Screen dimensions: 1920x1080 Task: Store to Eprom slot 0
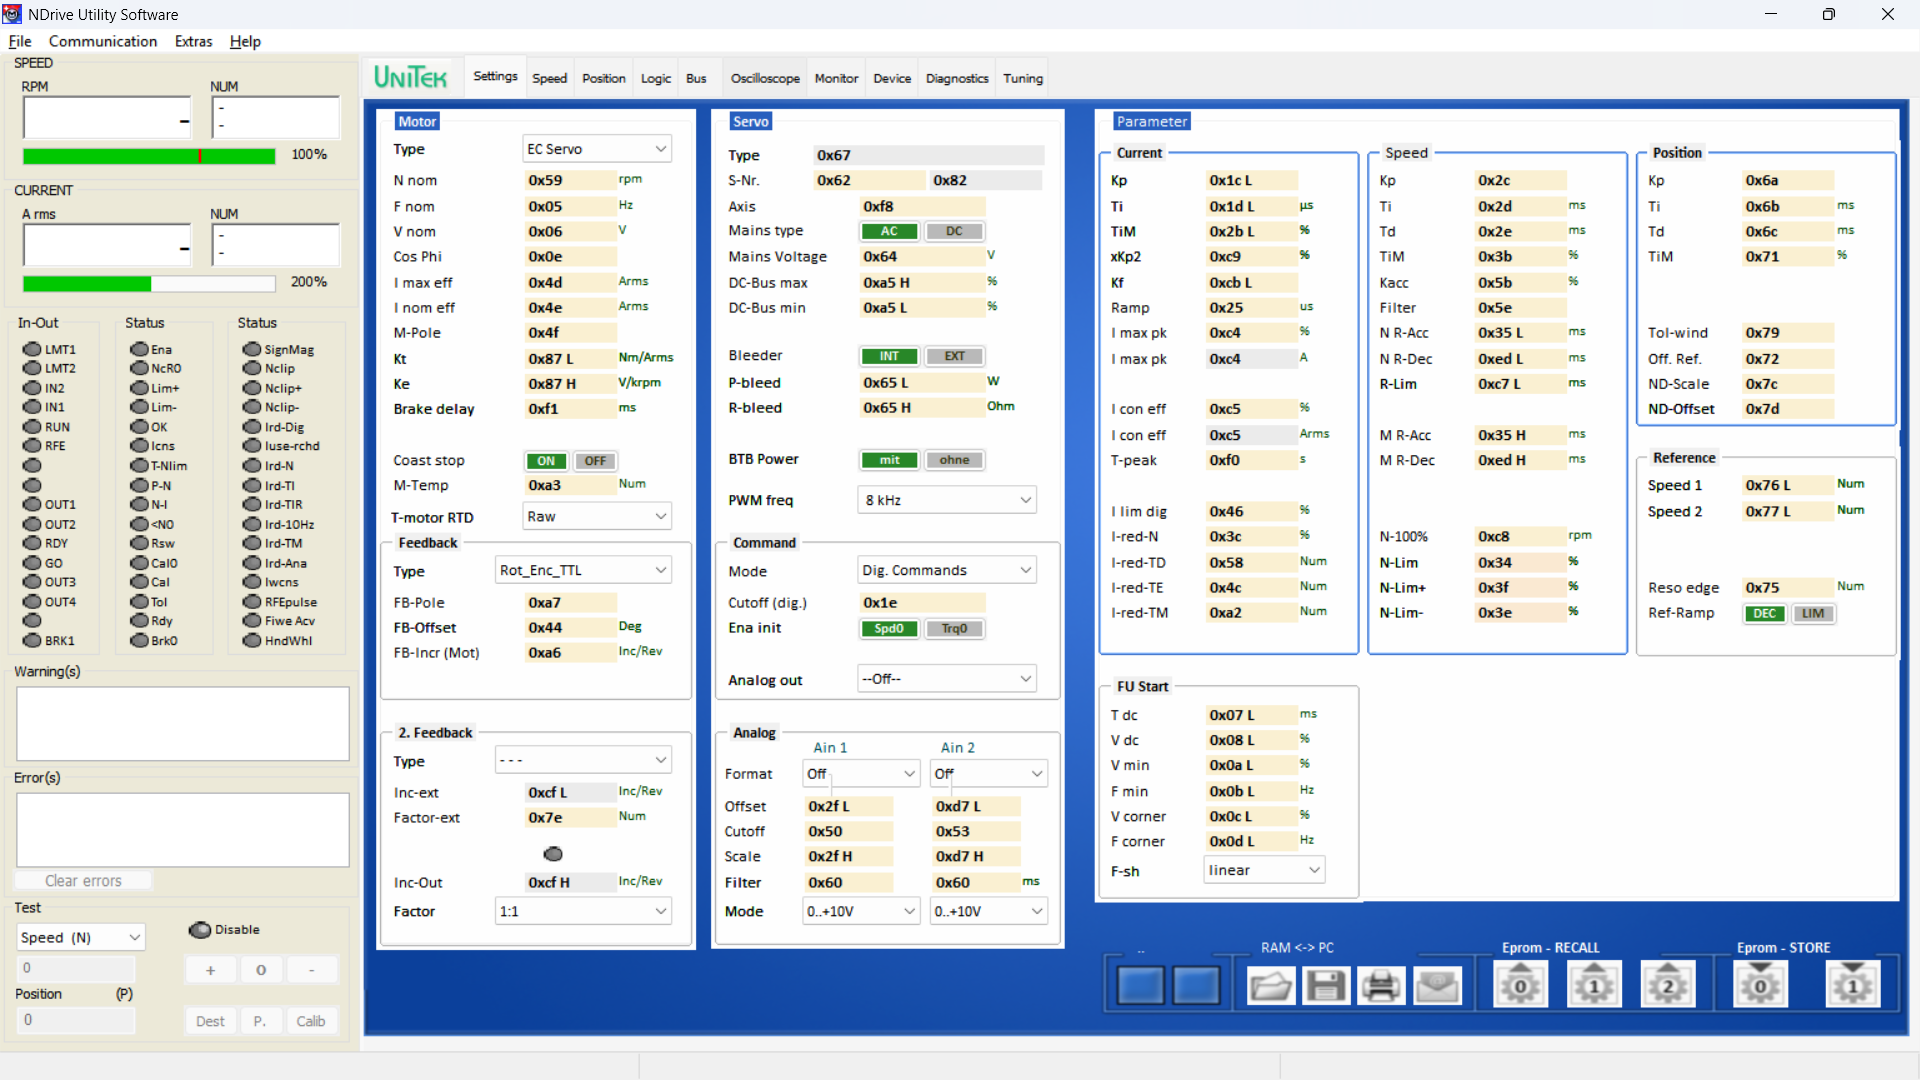pyautogui.click(x=1760, y=986)
